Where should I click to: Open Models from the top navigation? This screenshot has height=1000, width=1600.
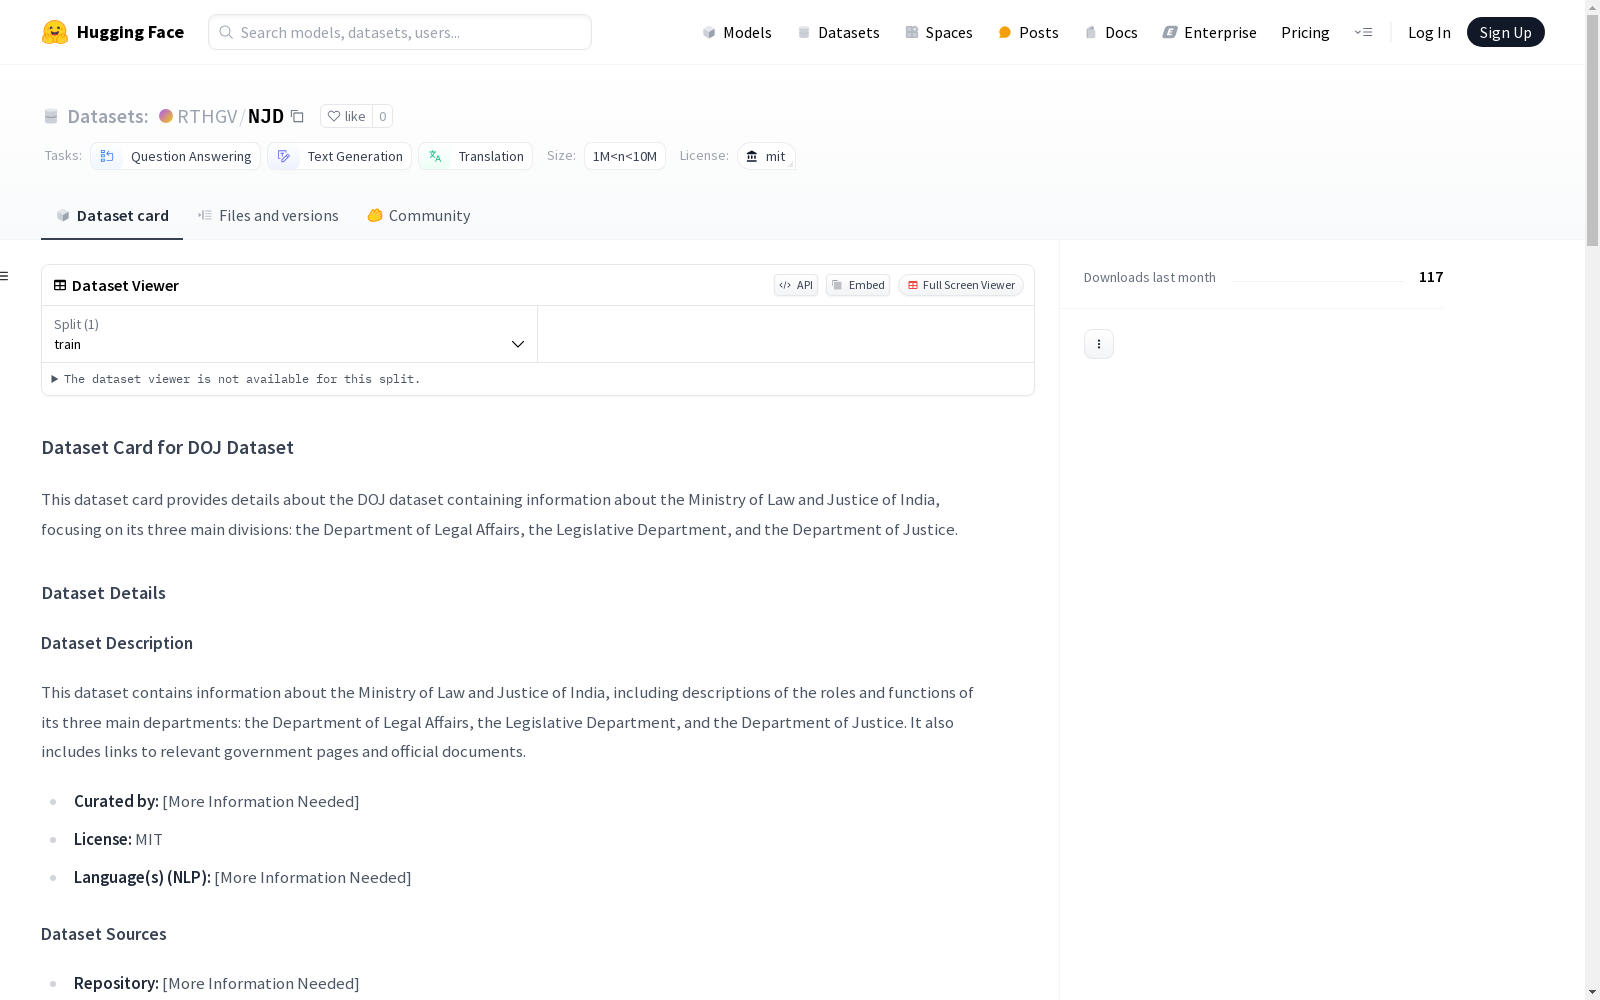[737, 32]
